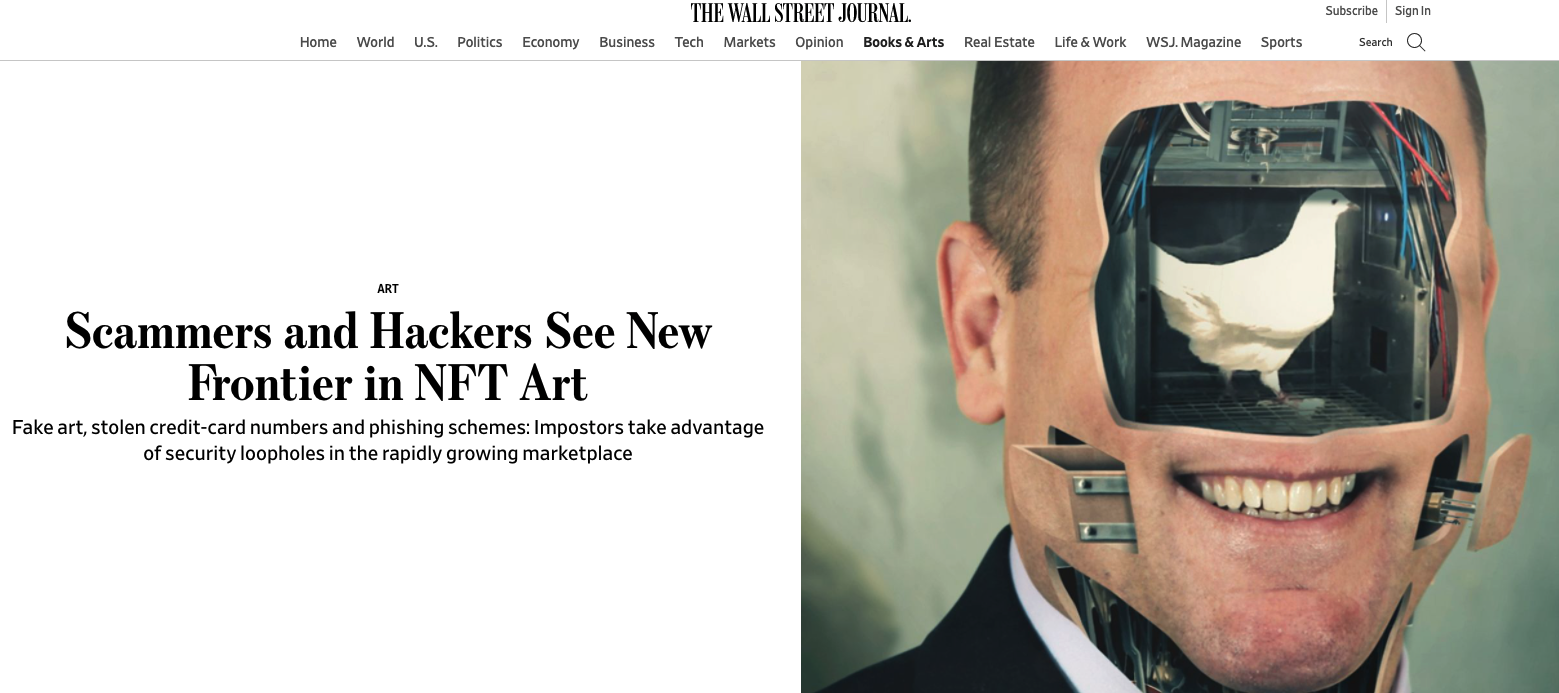
Task: Go to Life & Work section
Action: click(x=1090, y=42)
